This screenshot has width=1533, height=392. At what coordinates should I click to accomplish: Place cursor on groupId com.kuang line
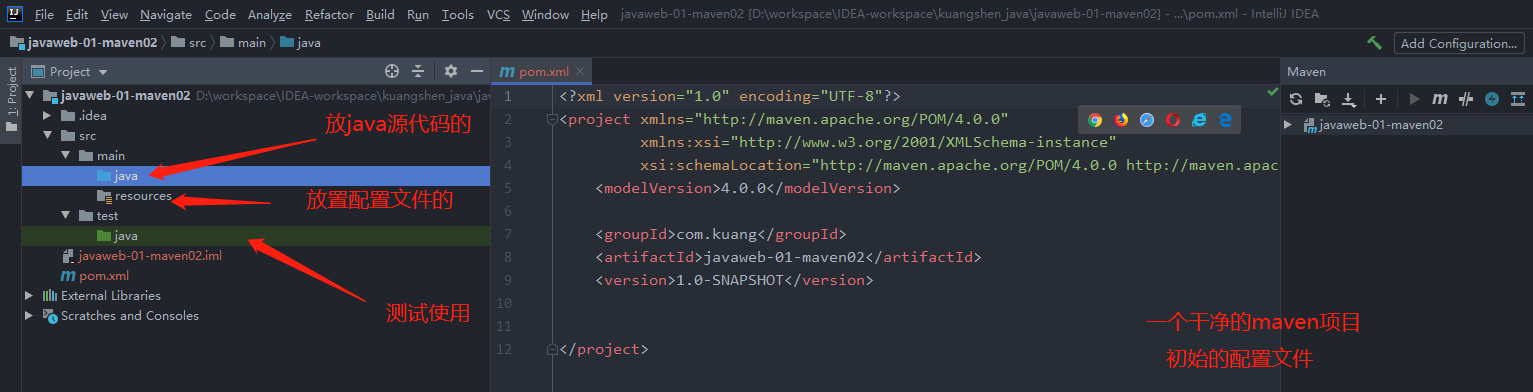pos(721,235)
